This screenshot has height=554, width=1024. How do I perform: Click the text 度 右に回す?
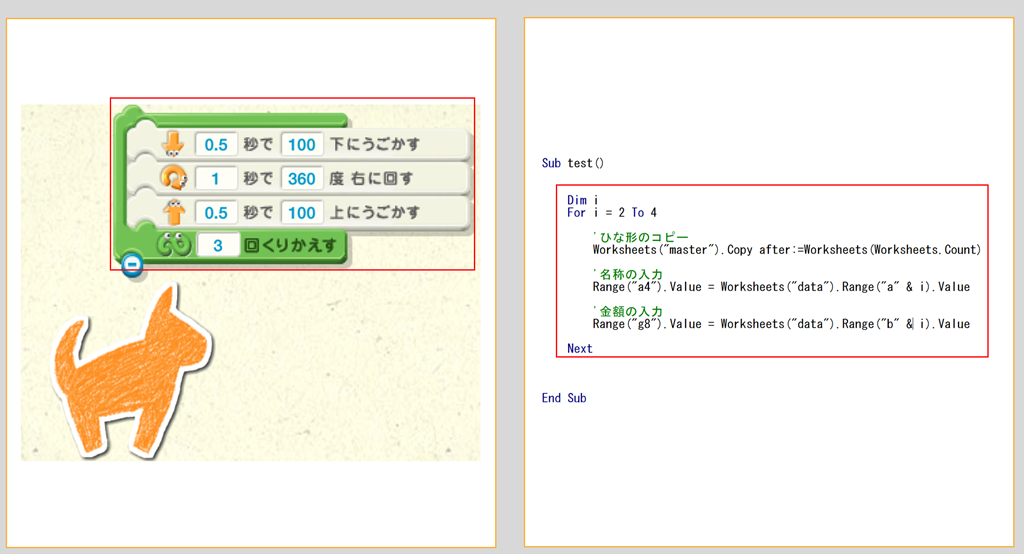pyautogui.click(x=372, y=178)
